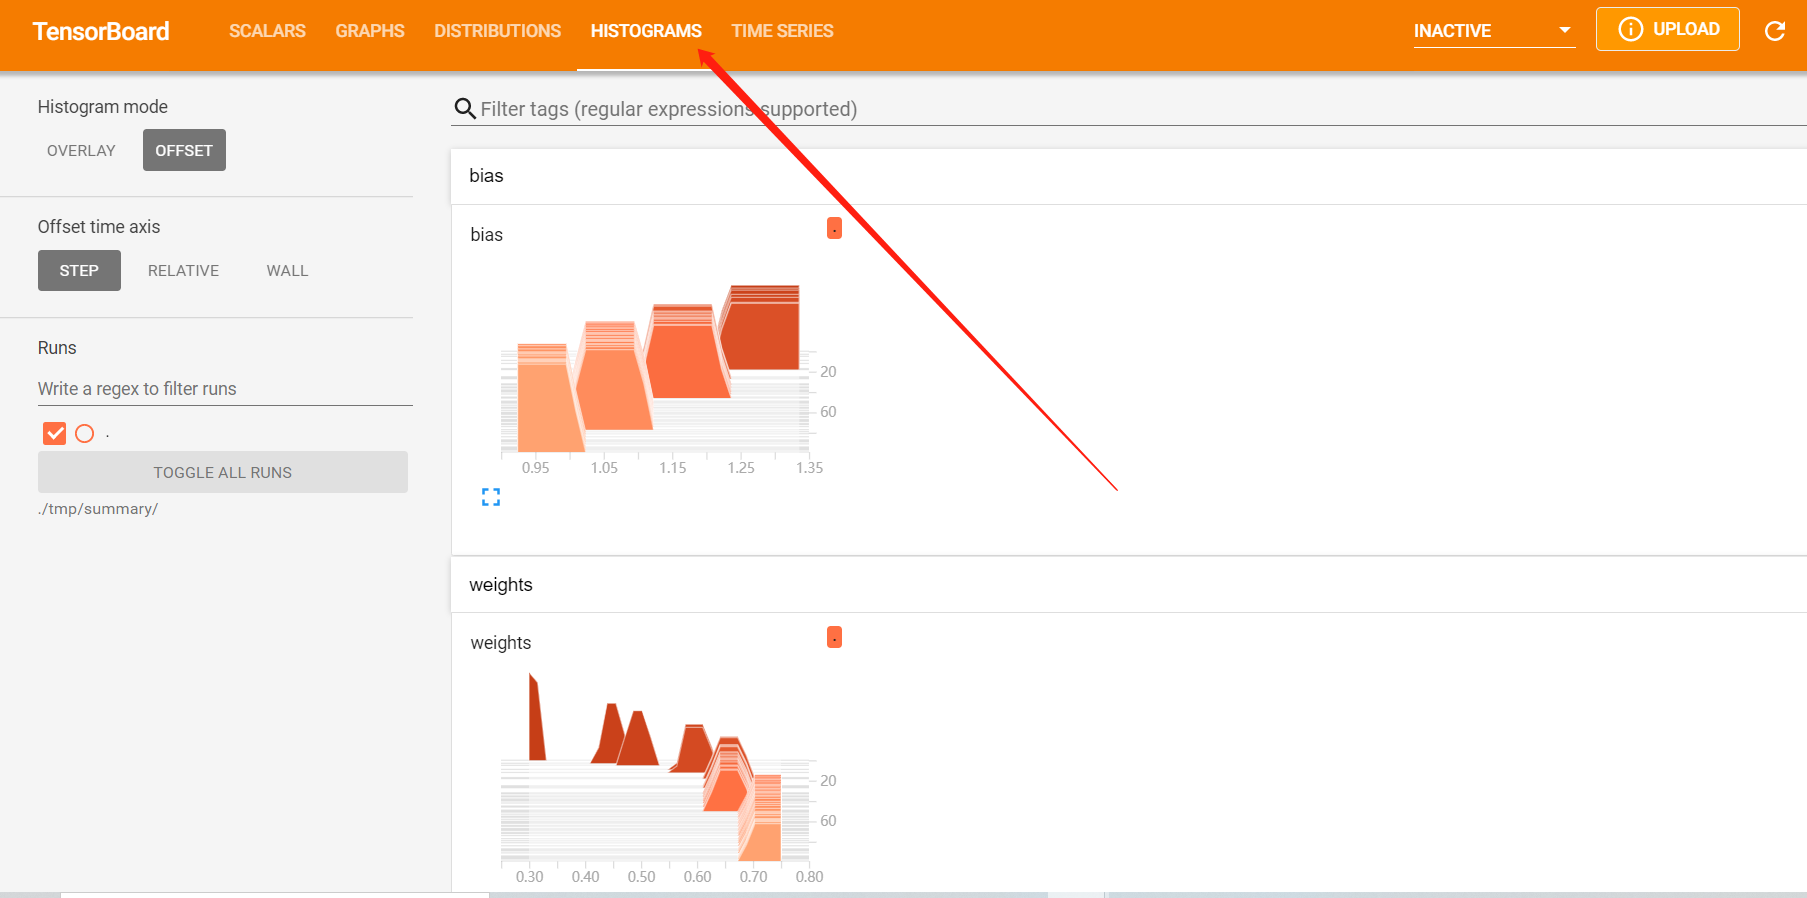Screen dimensions: 1807x898
Task: Click the UPLOAD button
Action: (1668, 29)
